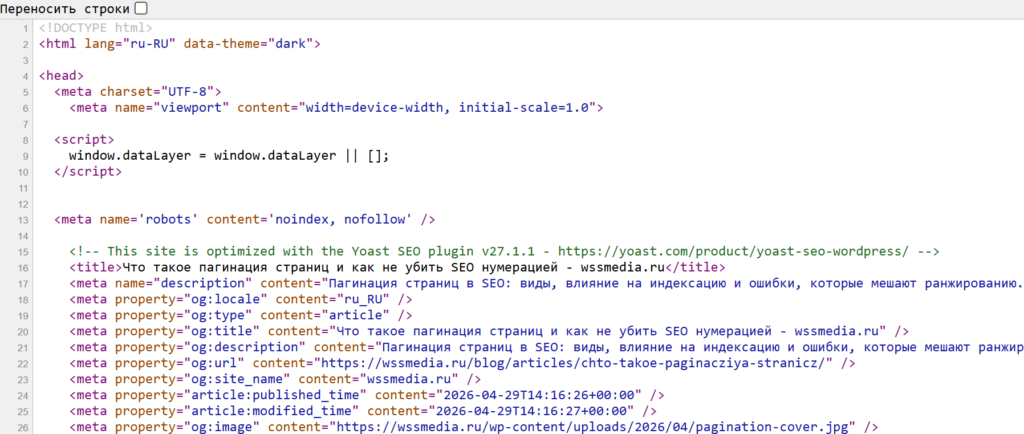Enable the Переносить строки checkbox

140,8
